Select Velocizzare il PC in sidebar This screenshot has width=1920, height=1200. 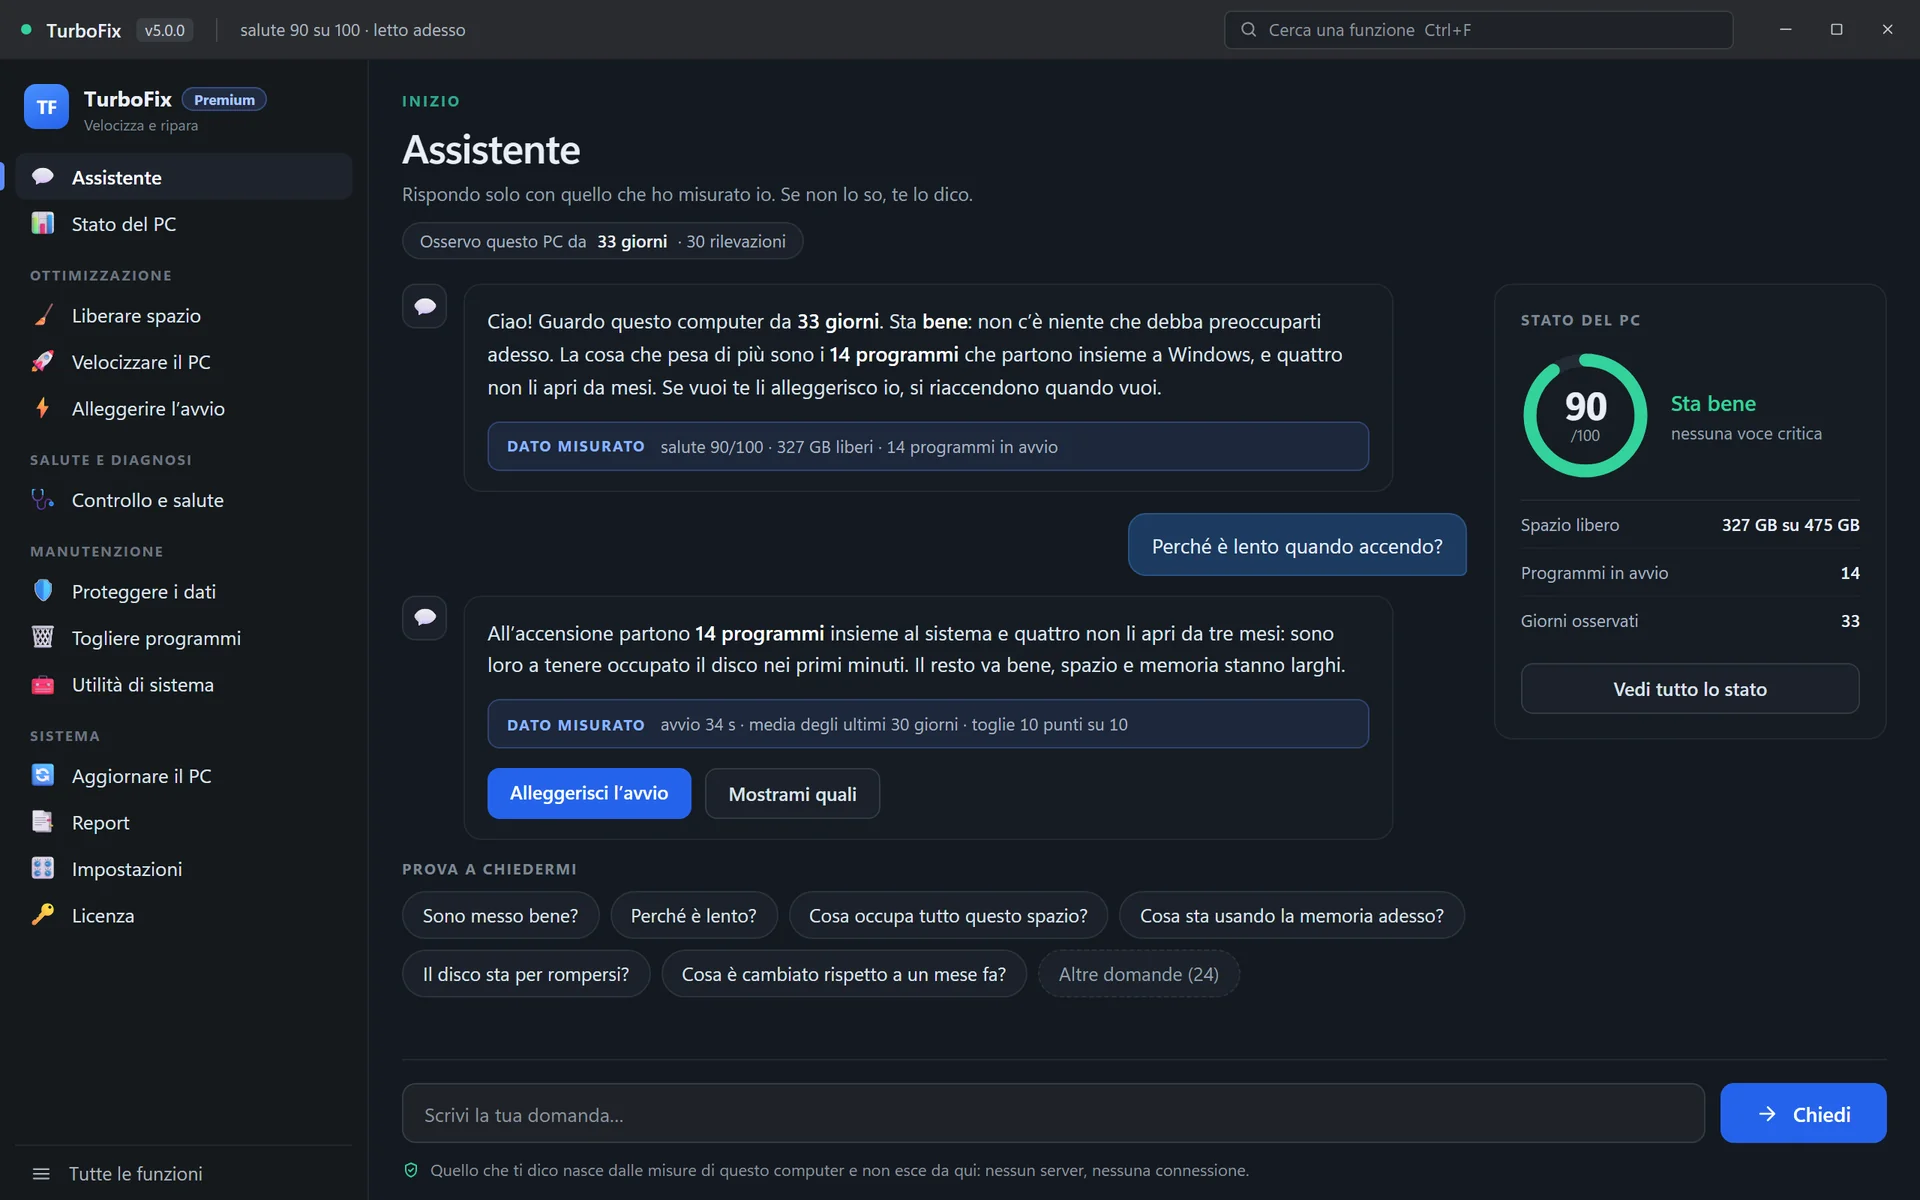[x=184, y=362]
